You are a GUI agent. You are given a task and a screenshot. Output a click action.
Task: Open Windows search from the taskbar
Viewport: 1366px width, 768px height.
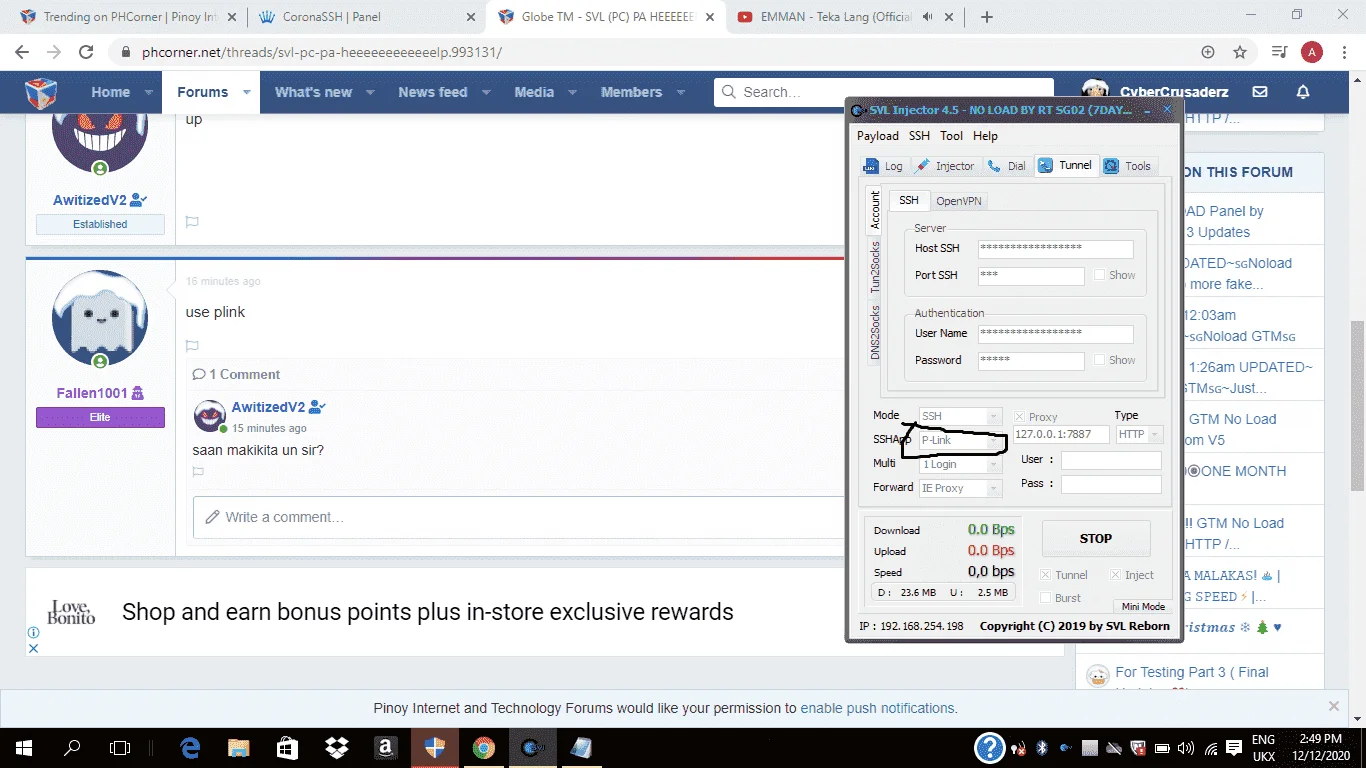(x=72, y=747)
